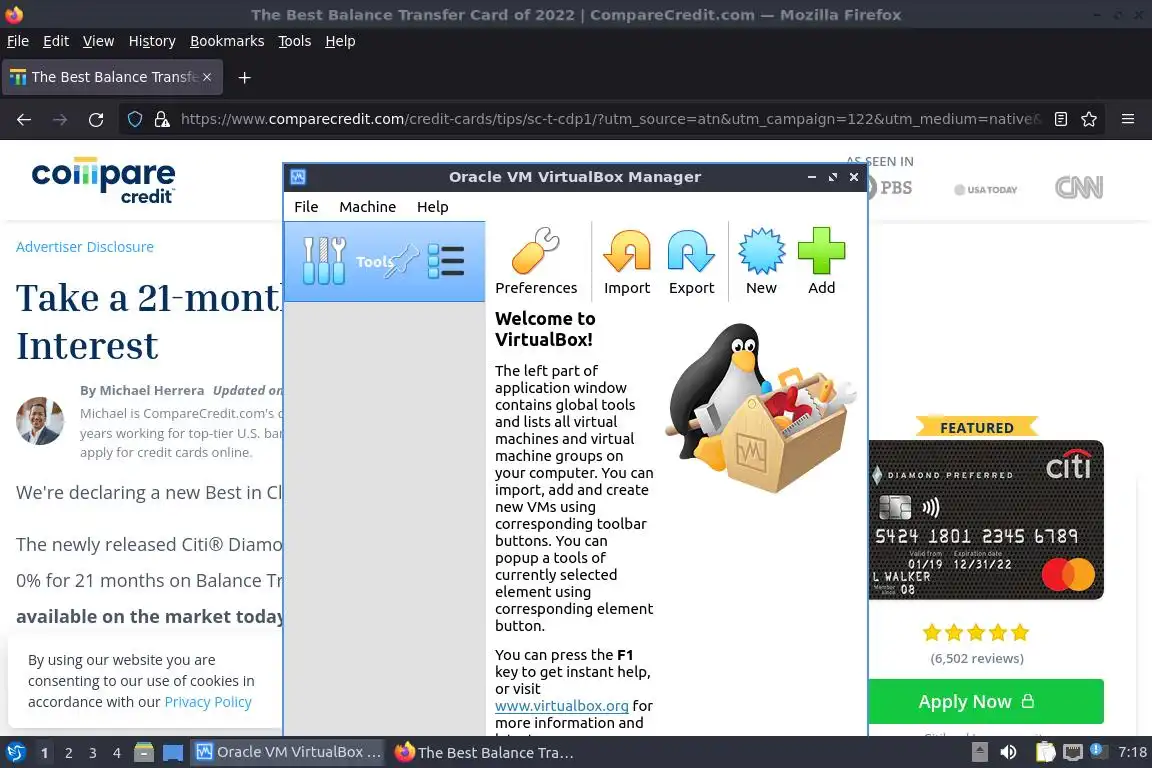Open the Advertiser Disclosure link
This screenshot has width=1152, height=768.
click(x=85, y=247)
